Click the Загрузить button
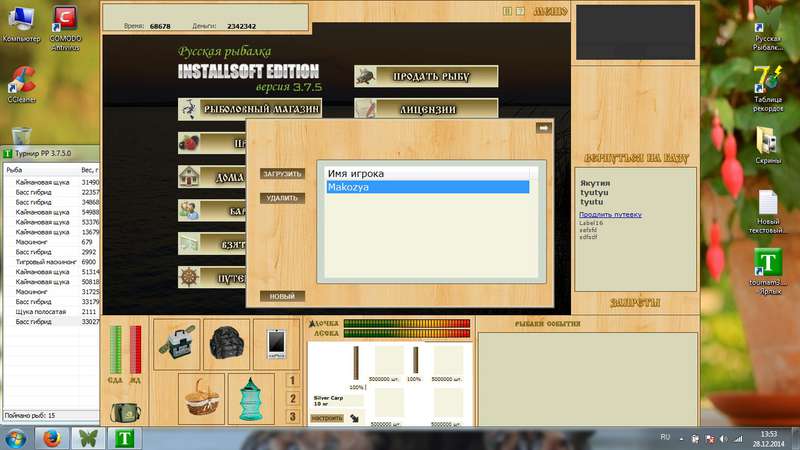 (282, 174)
